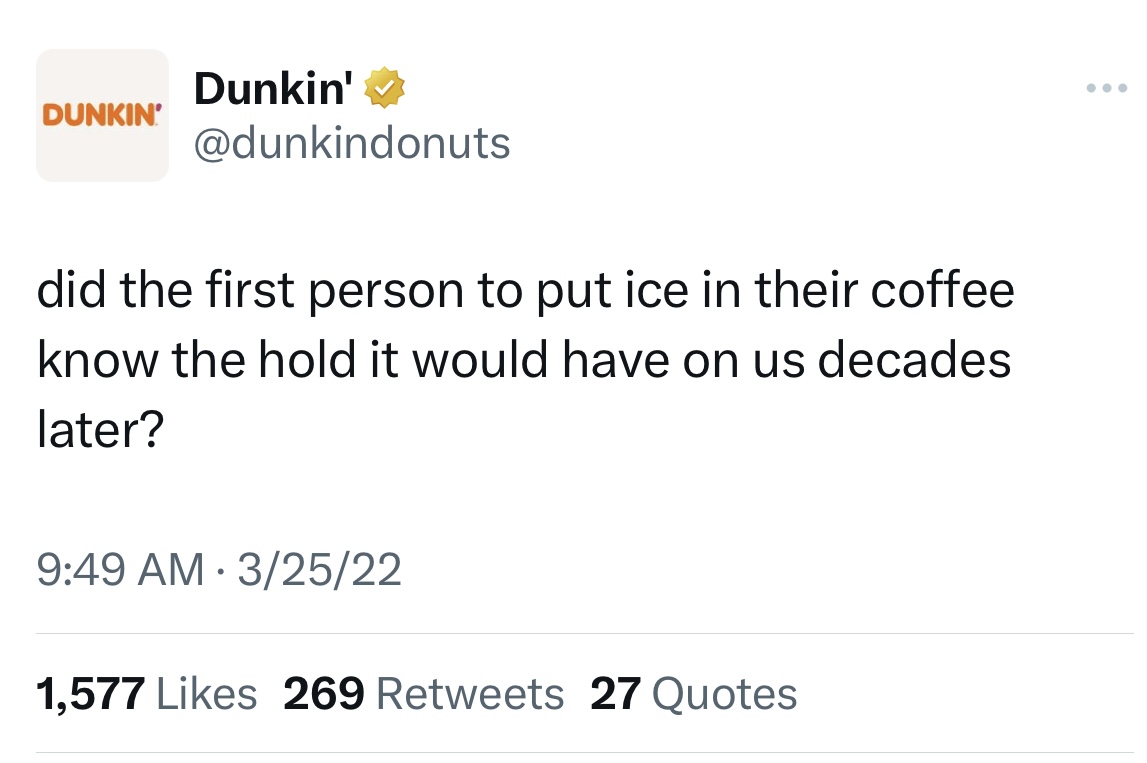This screenshot has height=763, width=1147.
Task: View the 27 Quotes list
Action: (x=693, y=693)
